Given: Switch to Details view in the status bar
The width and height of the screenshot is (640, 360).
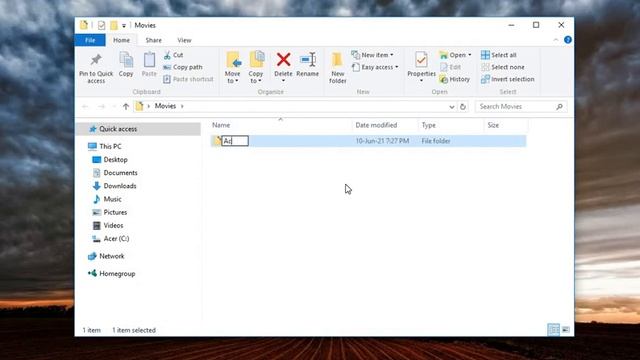Looking at the screenshot, I should tap(553, 329).
